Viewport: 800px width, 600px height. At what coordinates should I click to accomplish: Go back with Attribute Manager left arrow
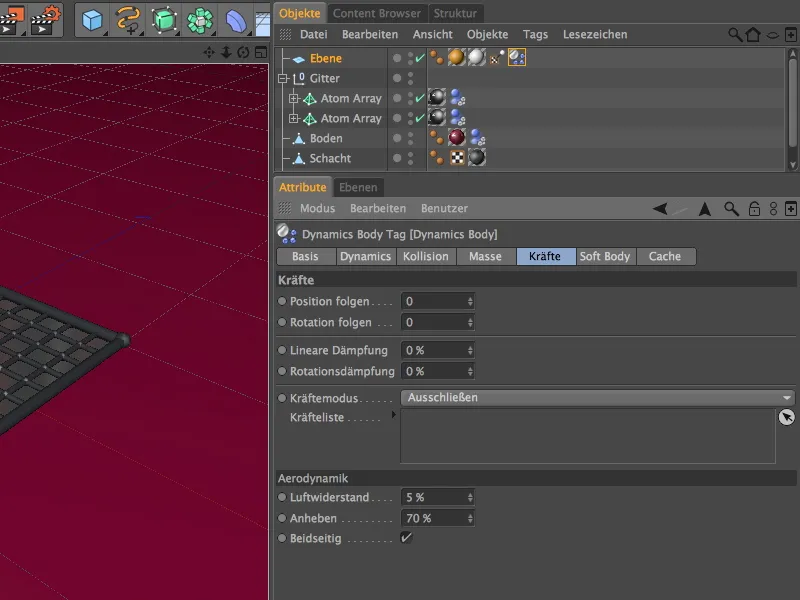click(660, 209)
